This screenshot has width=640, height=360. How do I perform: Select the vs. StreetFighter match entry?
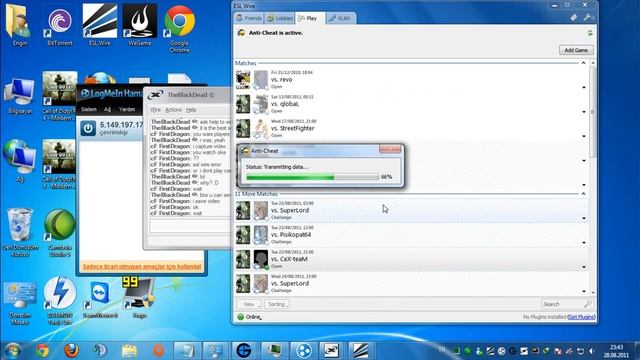point(411,128)
